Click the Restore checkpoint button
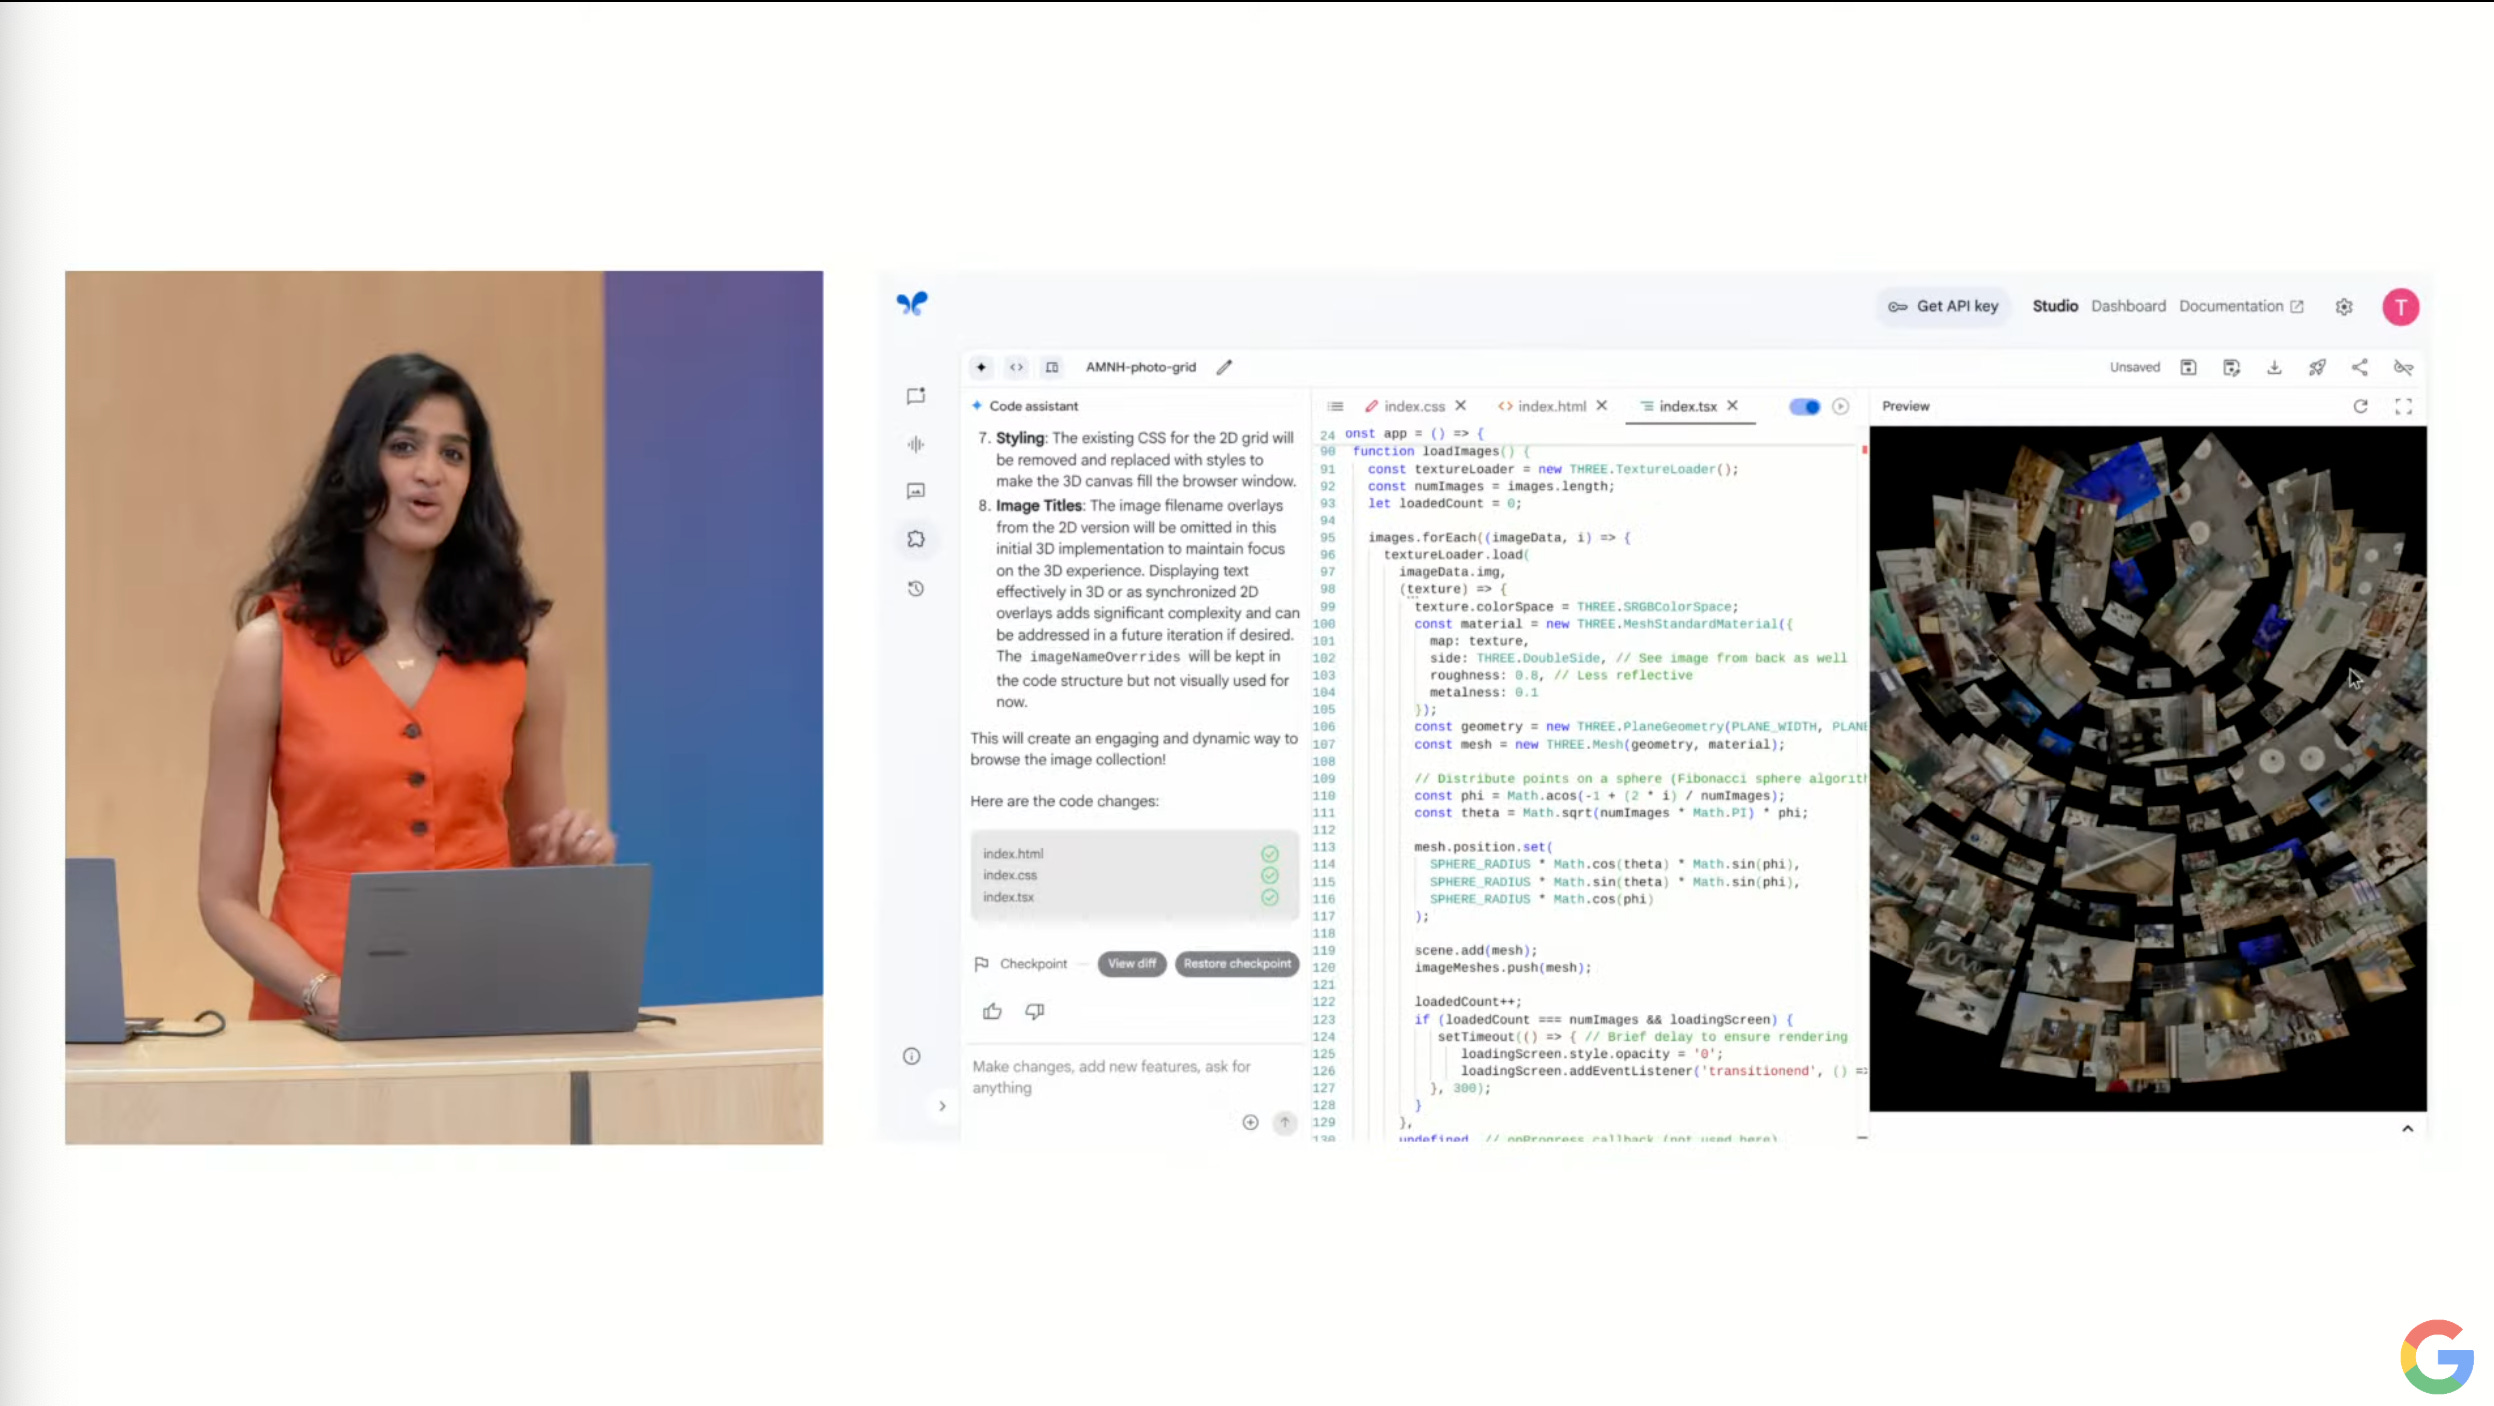Image resolution: width=2494 pixels, height=1406 pixels. 1237,963
